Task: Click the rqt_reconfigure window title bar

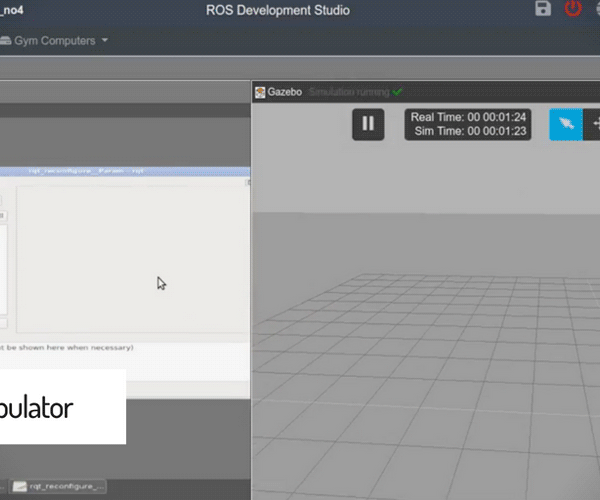Action: pyautogui.click(x=125, y=171)
